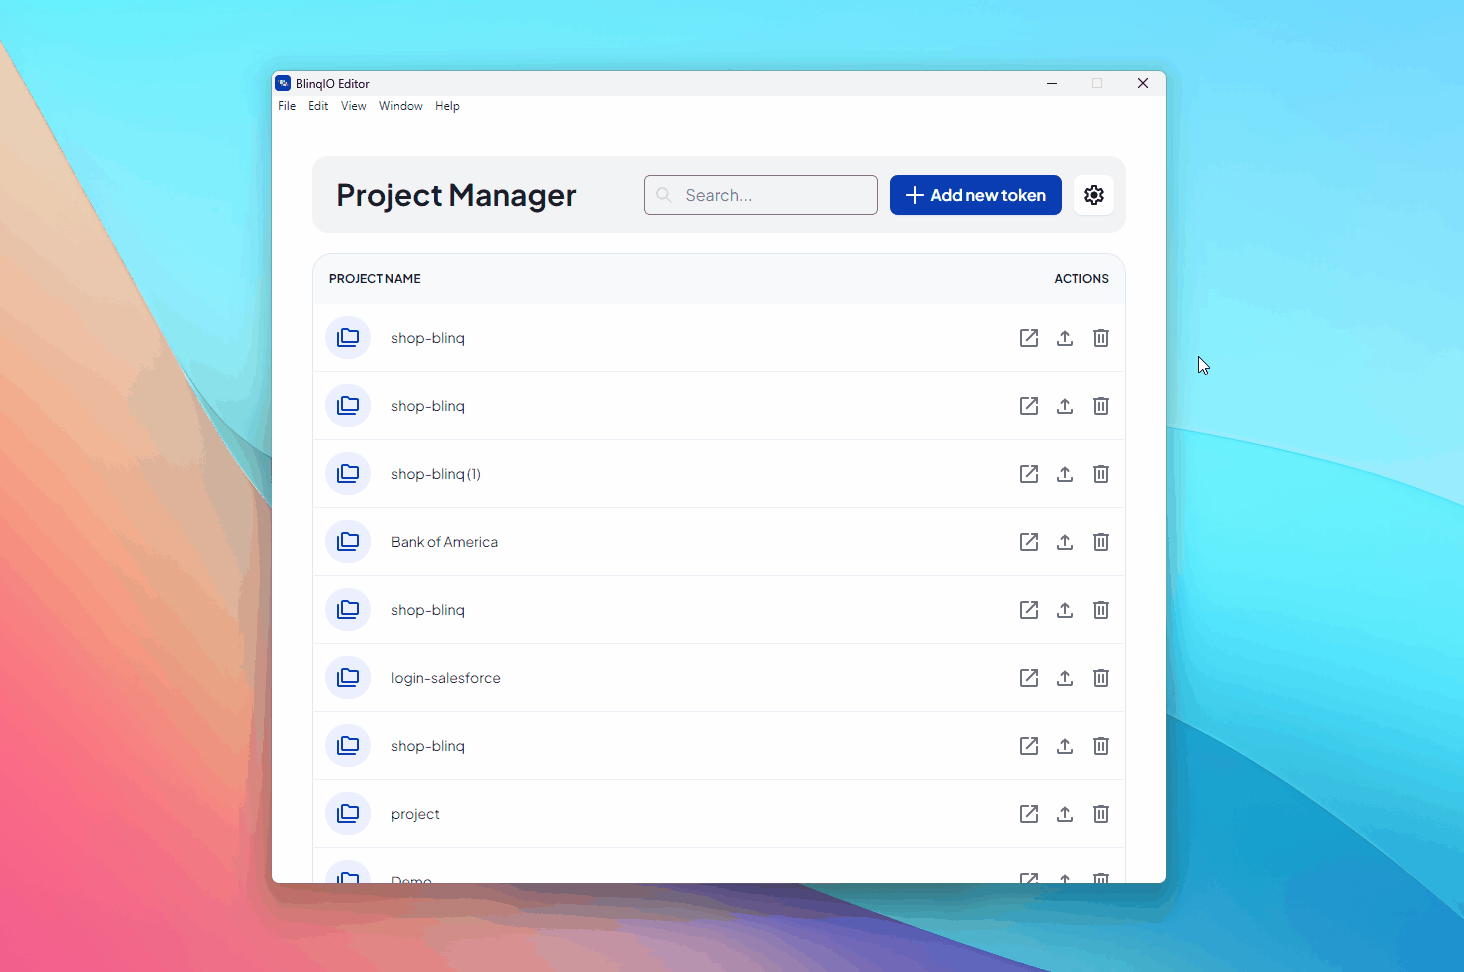Click the ACTIONS column header
Screen dimensions: 1464x972
[1081, 279]
